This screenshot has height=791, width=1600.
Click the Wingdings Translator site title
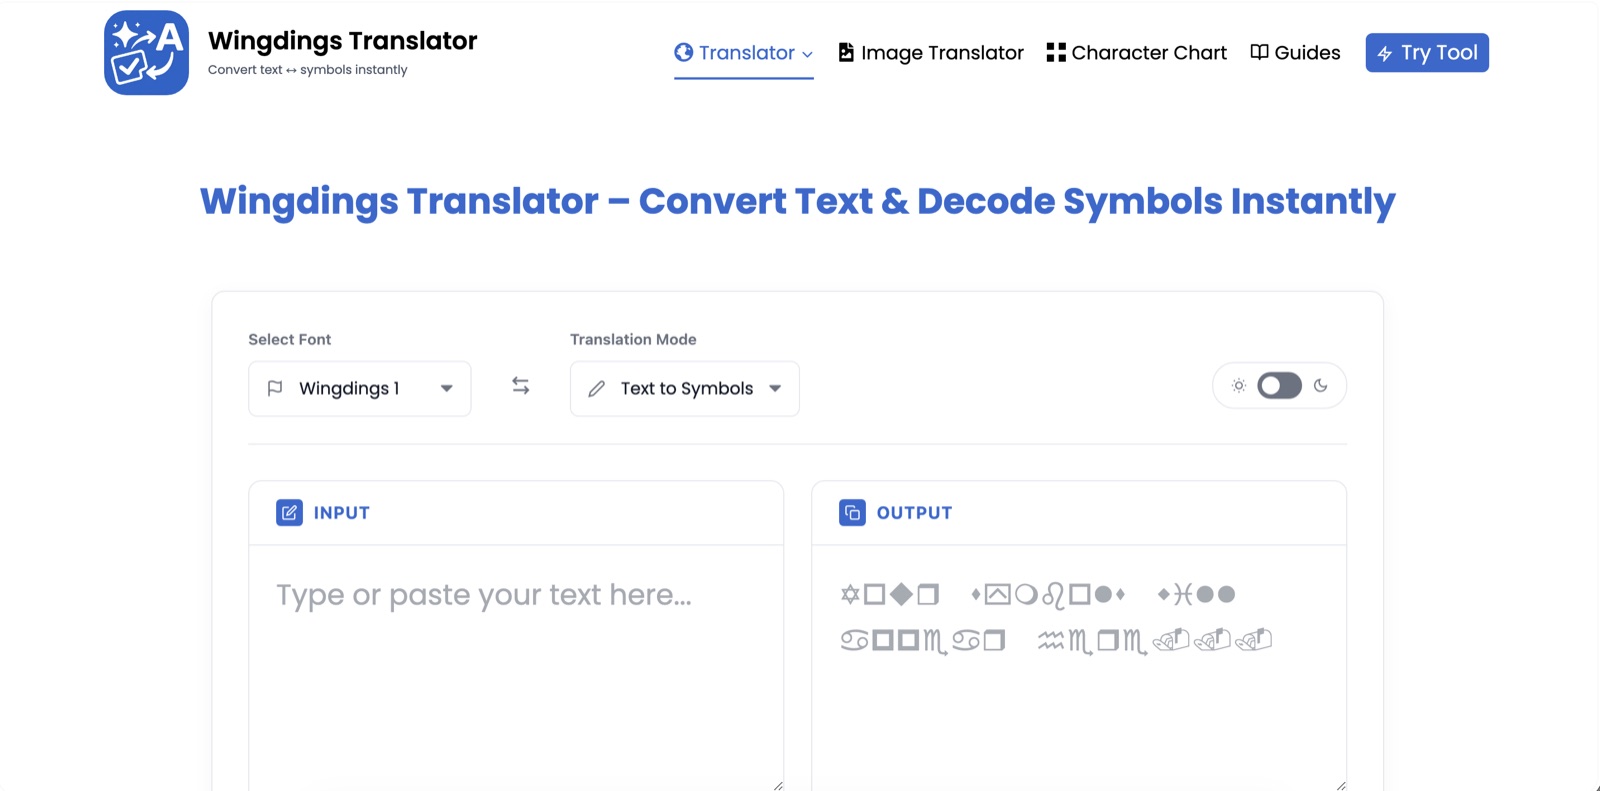click(343, 41)
